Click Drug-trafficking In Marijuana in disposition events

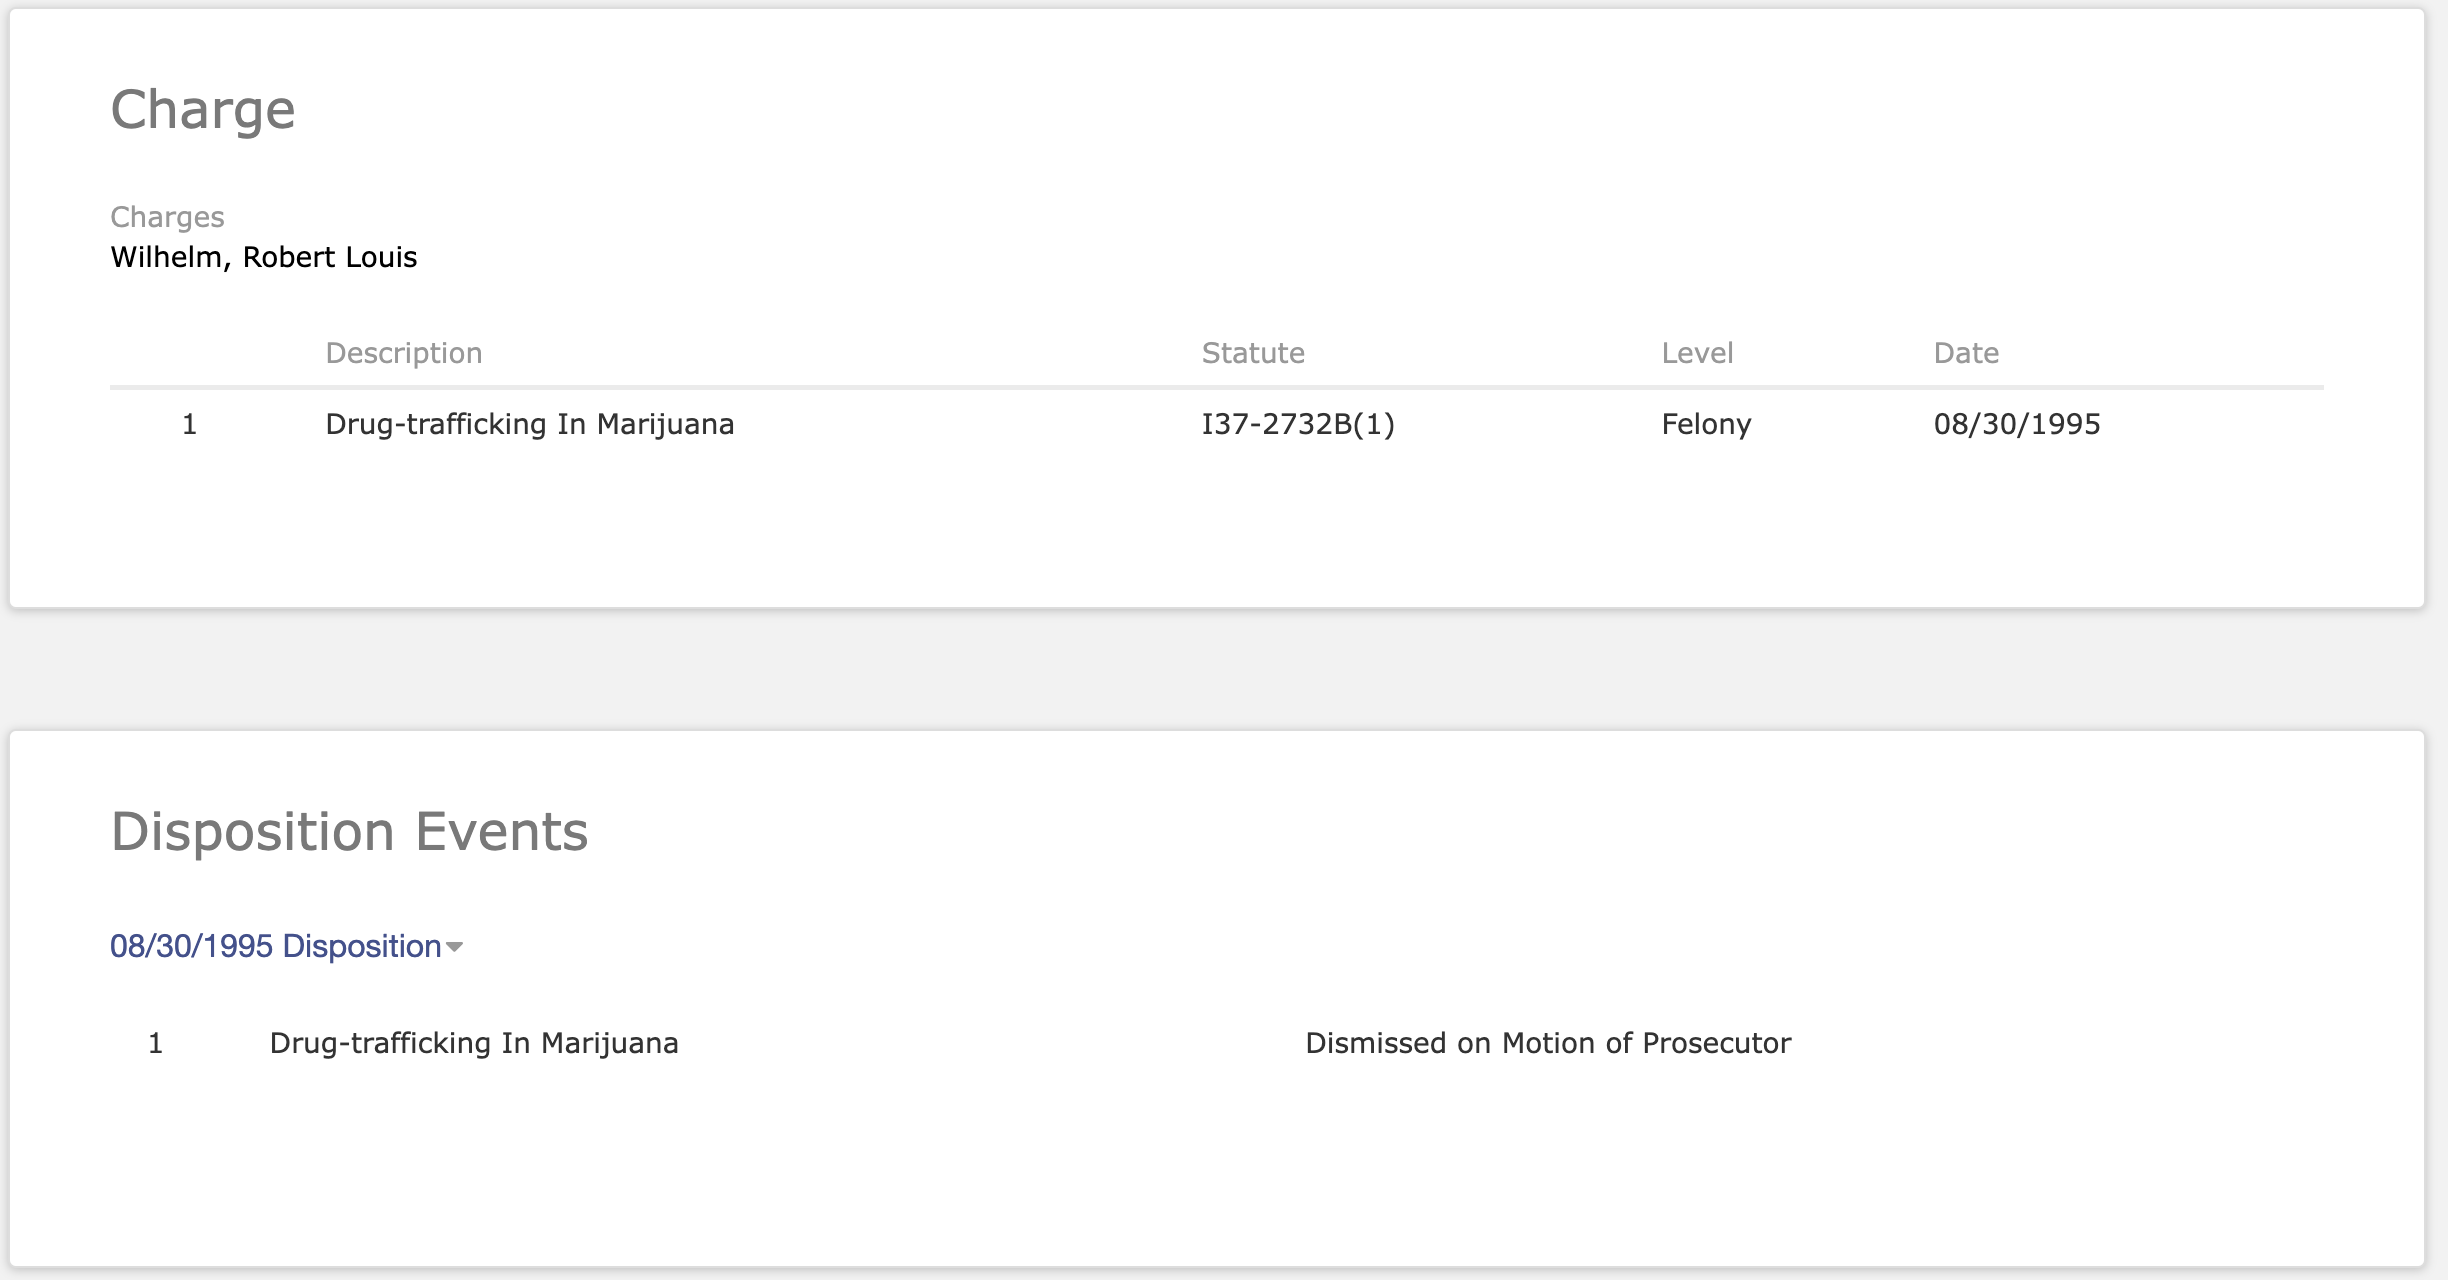pyautogui.click(x=474, y=1043)
